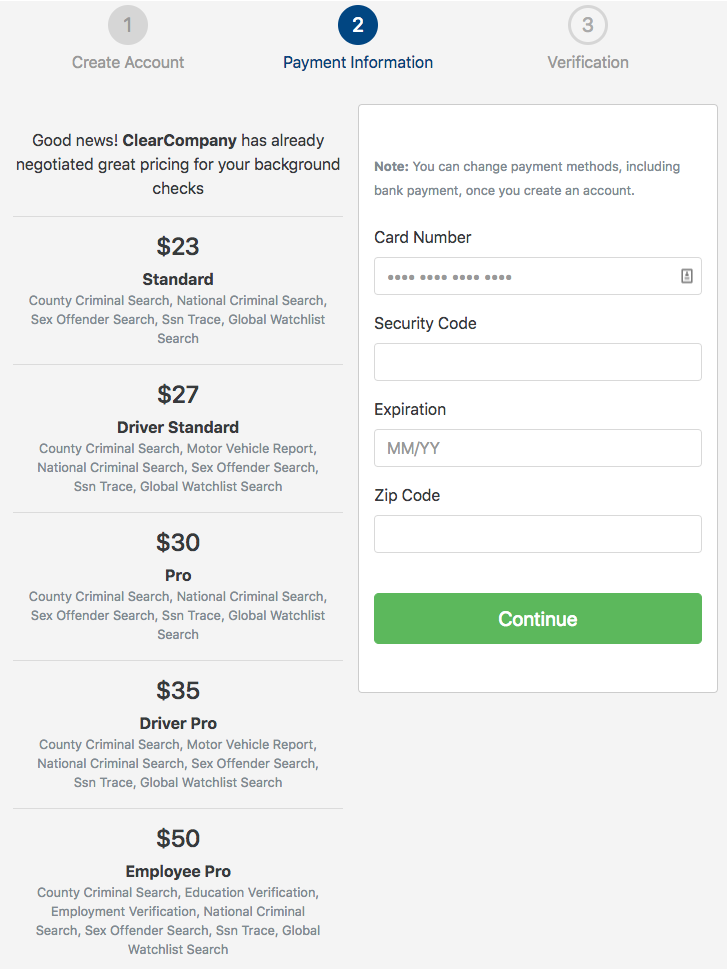The image size is (727, 969).
Task: Click the payment methods Note text
Action: pos(527,179)
